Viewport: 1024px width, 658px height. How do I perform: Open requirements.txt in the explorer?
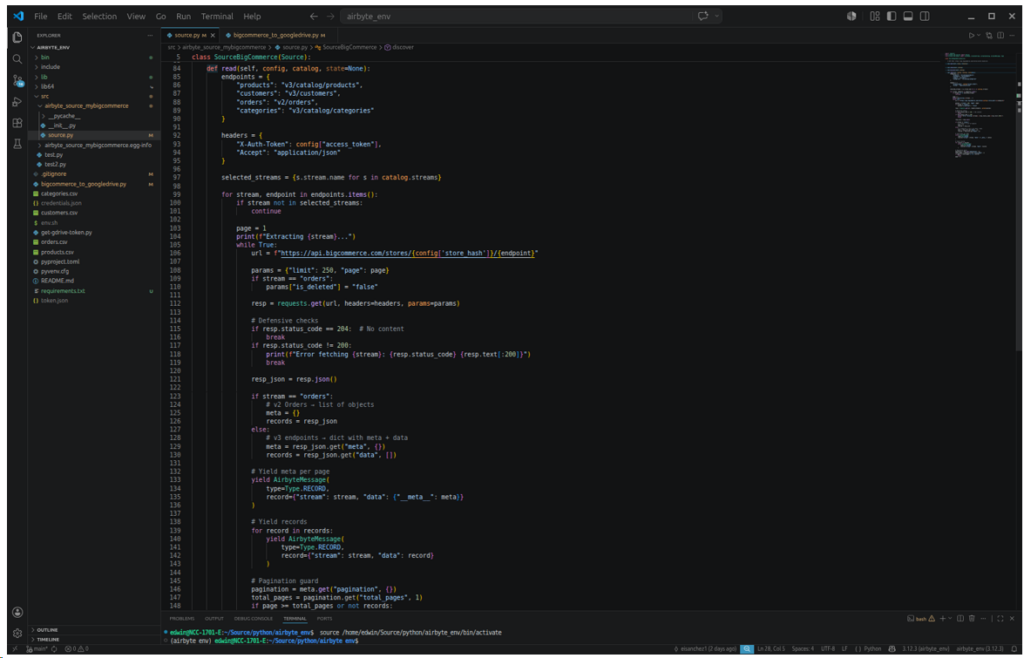[x=94, y=290]
